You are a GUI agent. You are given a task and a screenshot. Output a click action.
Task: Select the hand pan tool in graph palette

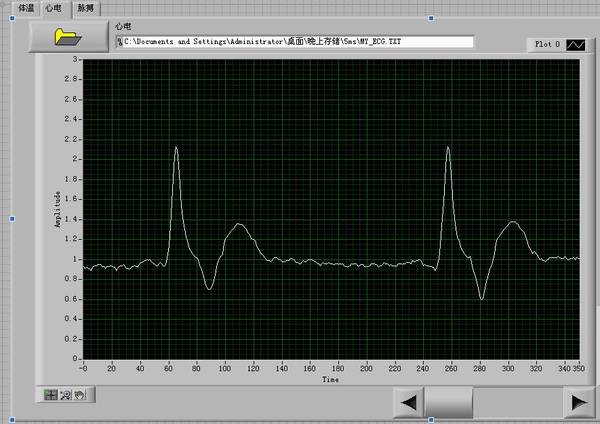click(x=78, y=395)
